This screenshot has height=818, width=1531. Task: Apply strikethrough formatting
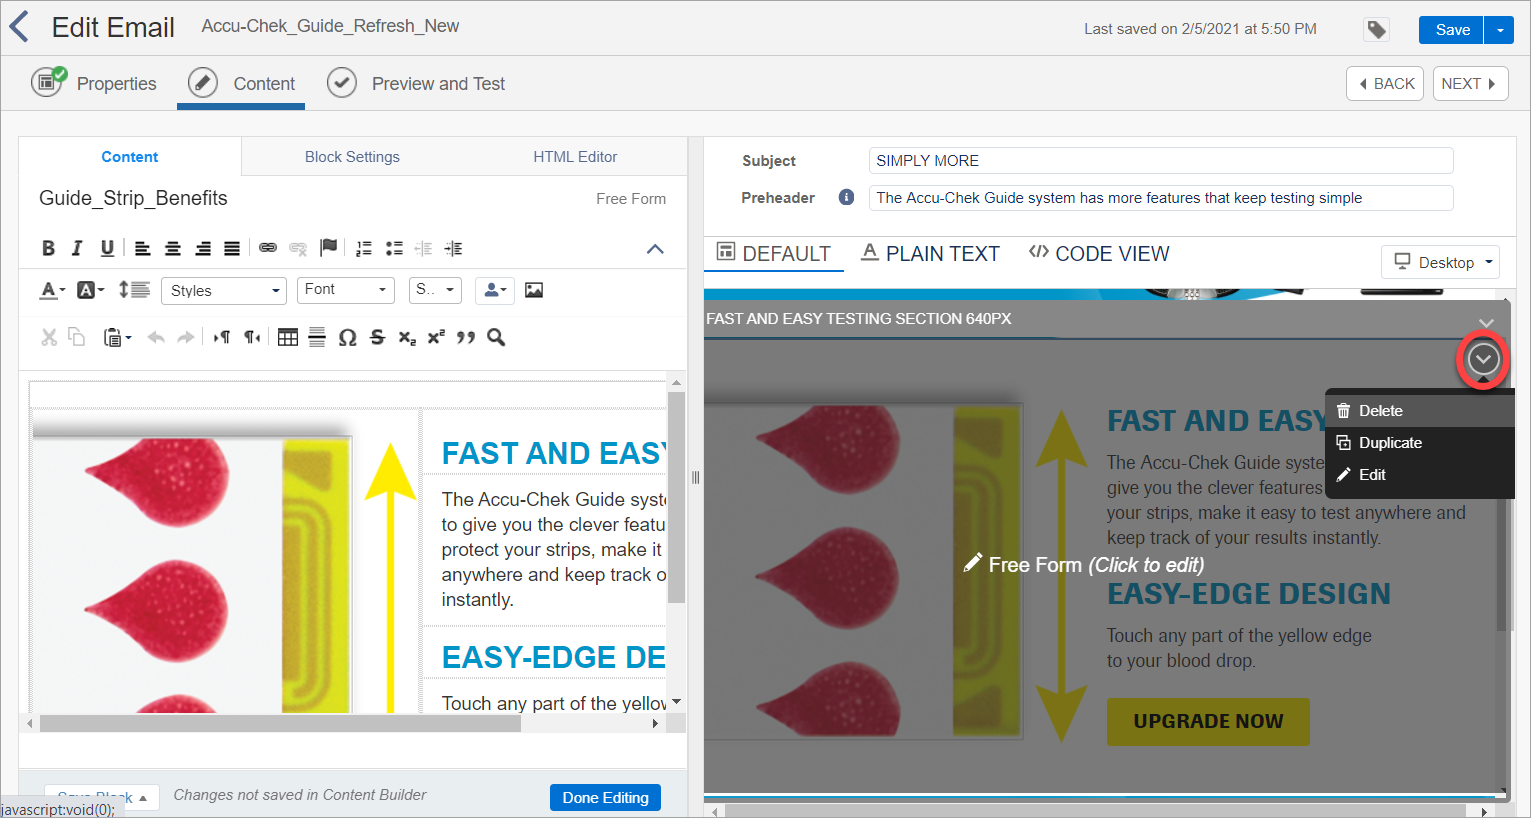377,337
